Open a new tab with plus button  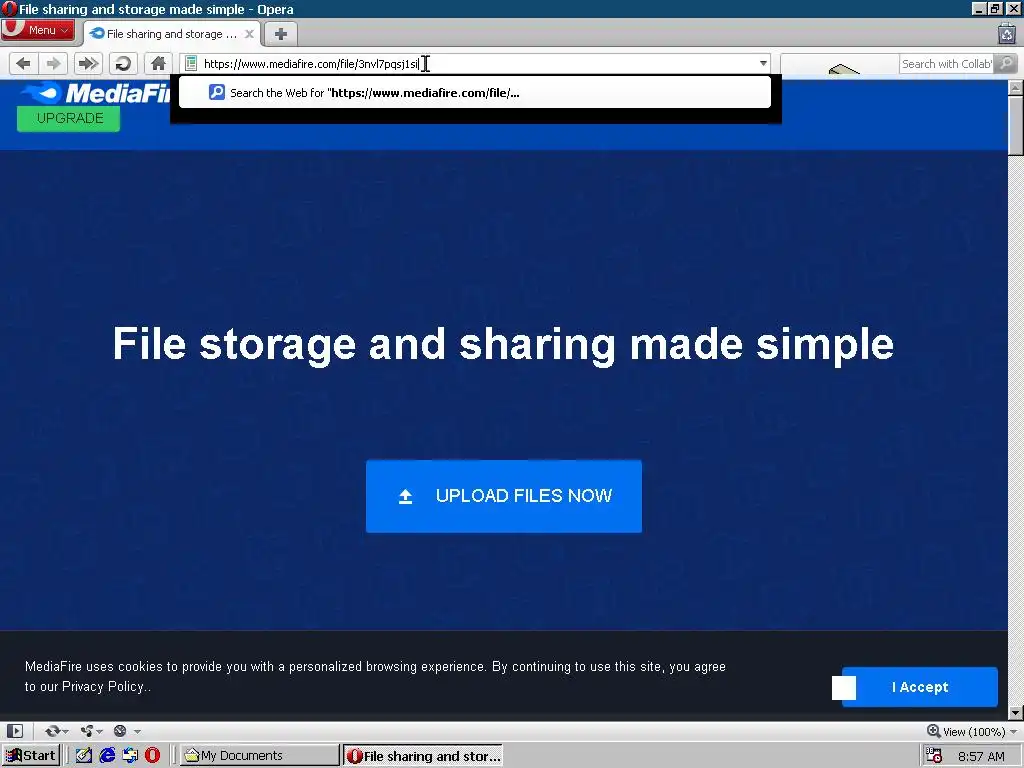pos(281,34)
